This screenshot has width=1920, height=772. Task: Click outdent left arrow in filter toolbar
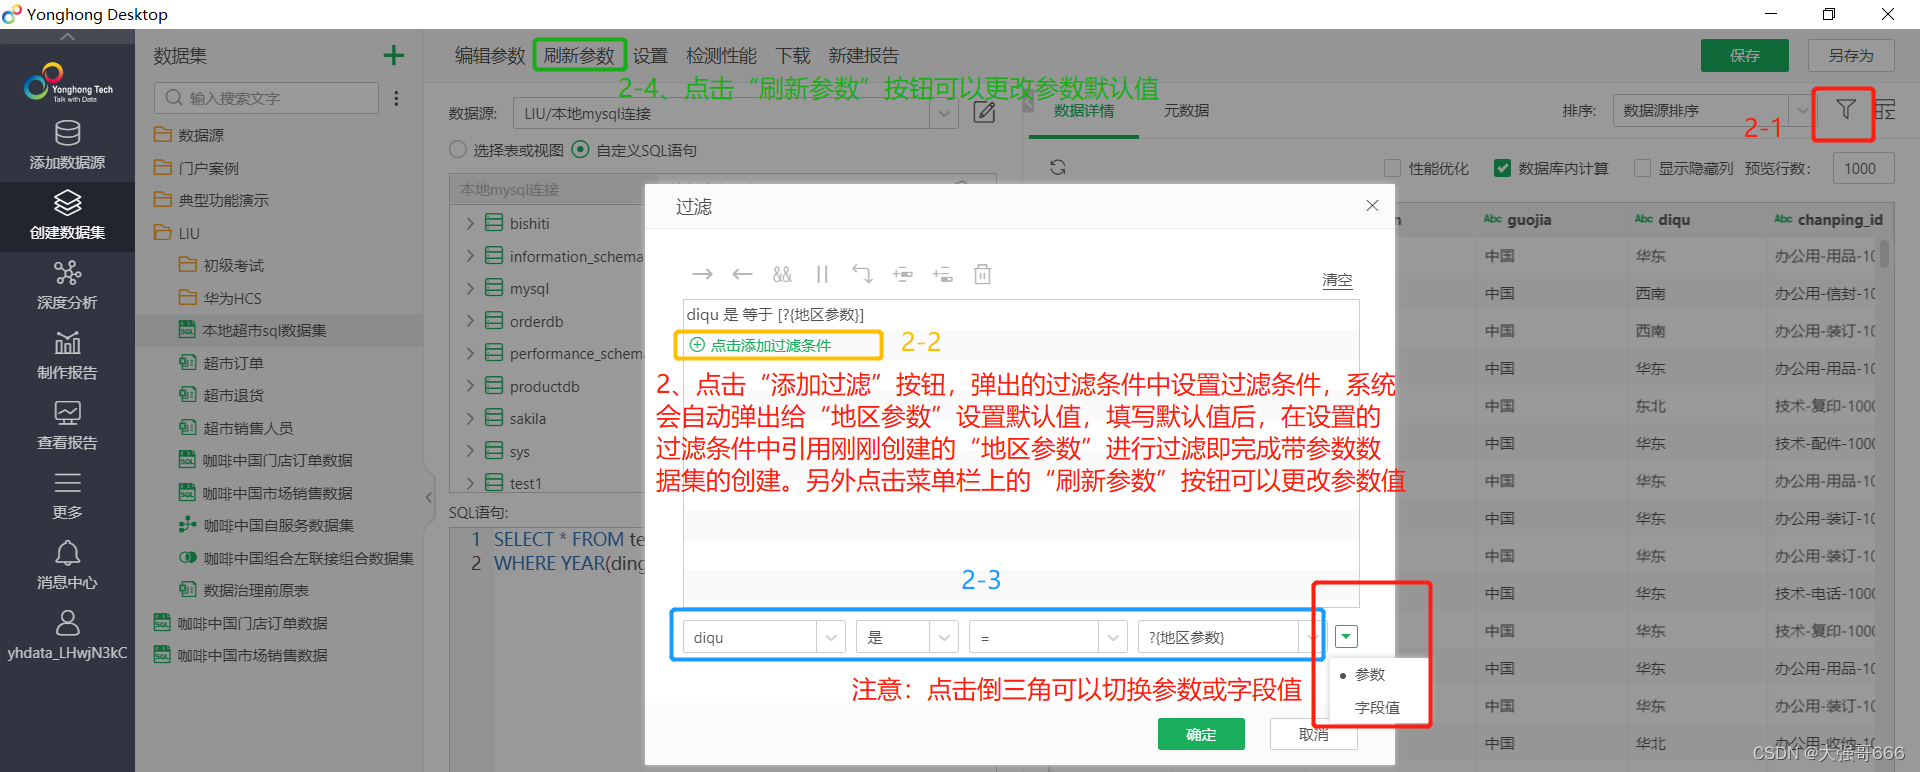click(742, 274)
